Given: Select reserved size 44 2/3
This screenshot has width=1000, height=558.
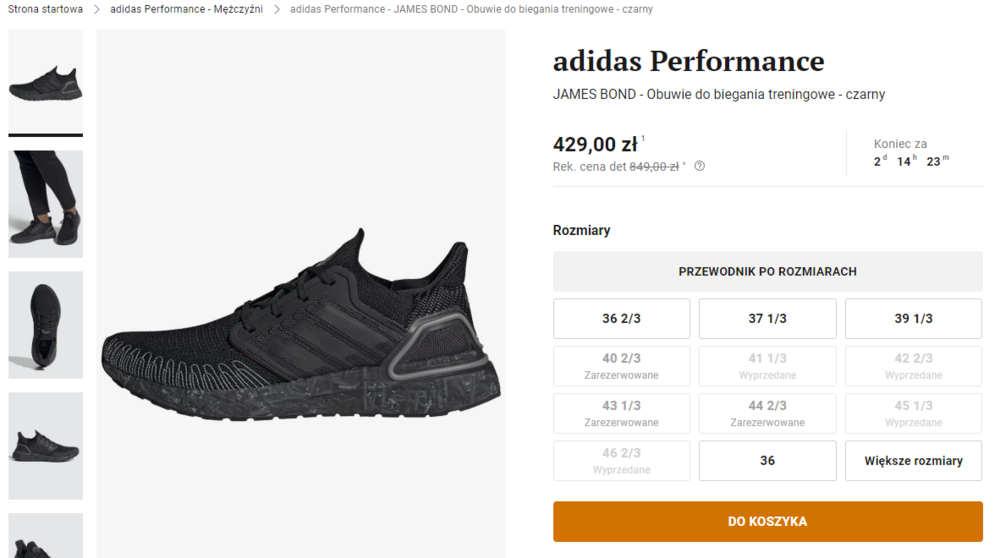Looking at the screenshot, I should (x=767, y=413).
